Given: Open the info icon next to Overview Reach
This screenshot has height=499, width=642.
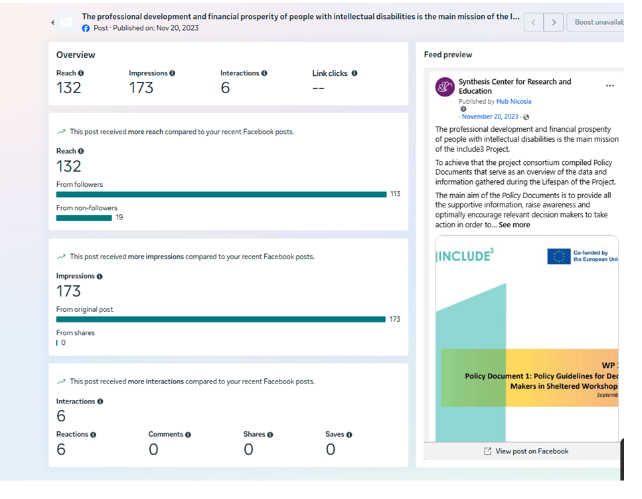Looking at the screenshot, I should click(x=81, y=73).
